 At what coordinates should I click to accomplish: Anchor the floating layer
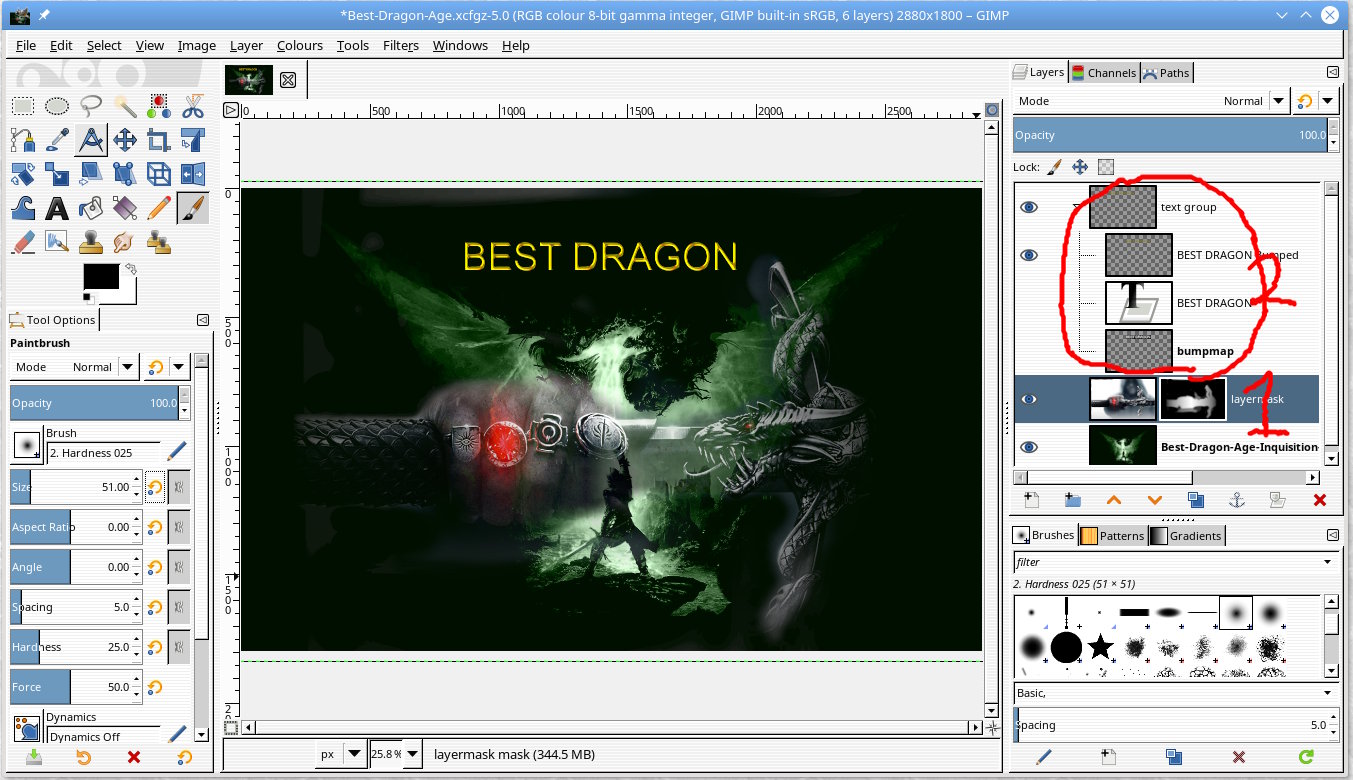pos(1236,500)
